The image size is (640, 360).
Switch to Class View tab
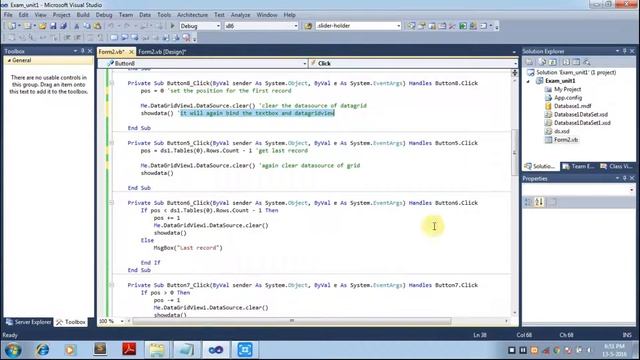coord(617,167)
